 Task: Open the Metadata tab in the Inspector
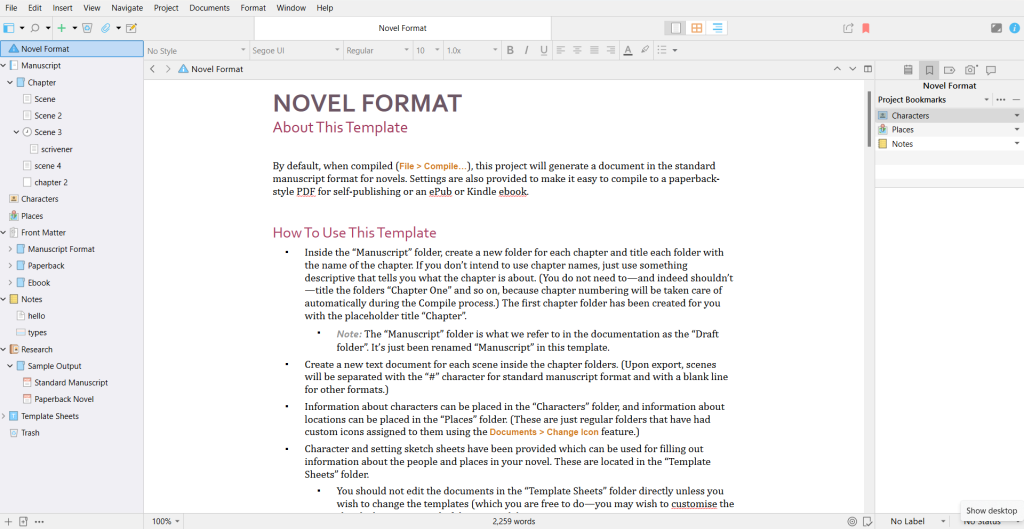[x=949, y=70]
